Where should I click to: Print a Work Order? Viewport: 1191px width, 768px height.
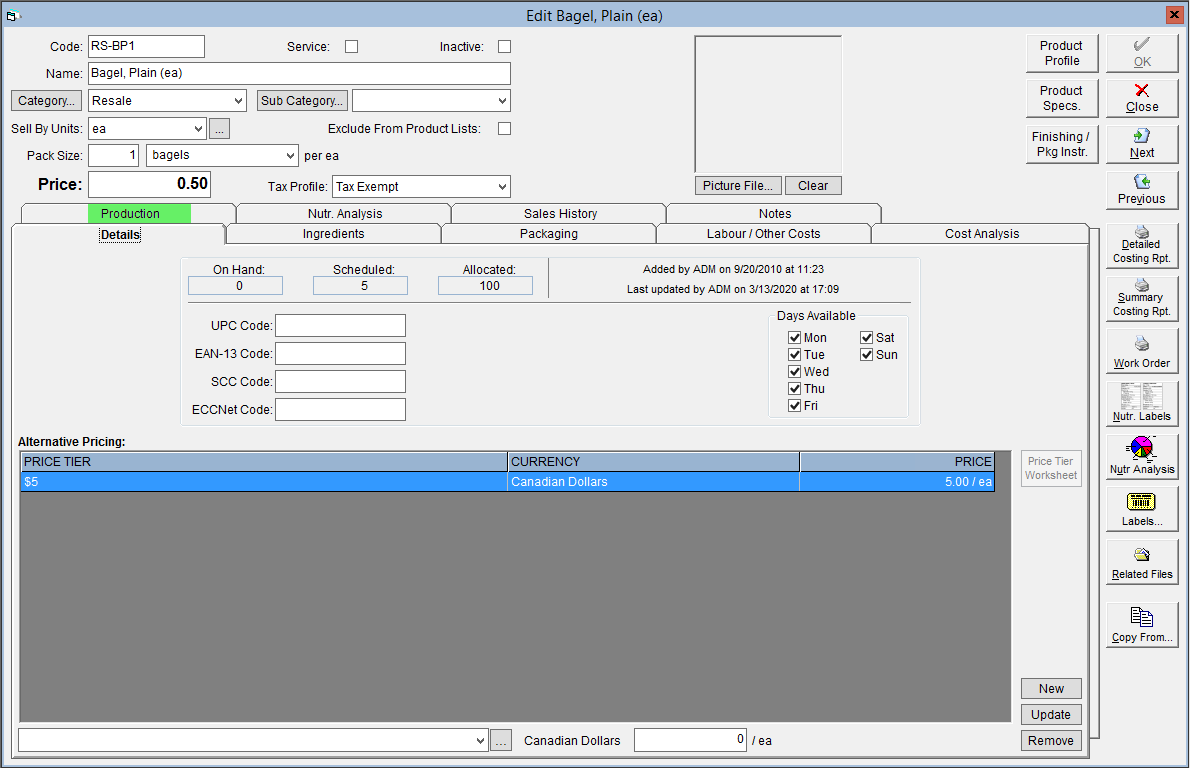click(x=1142, y=351)
